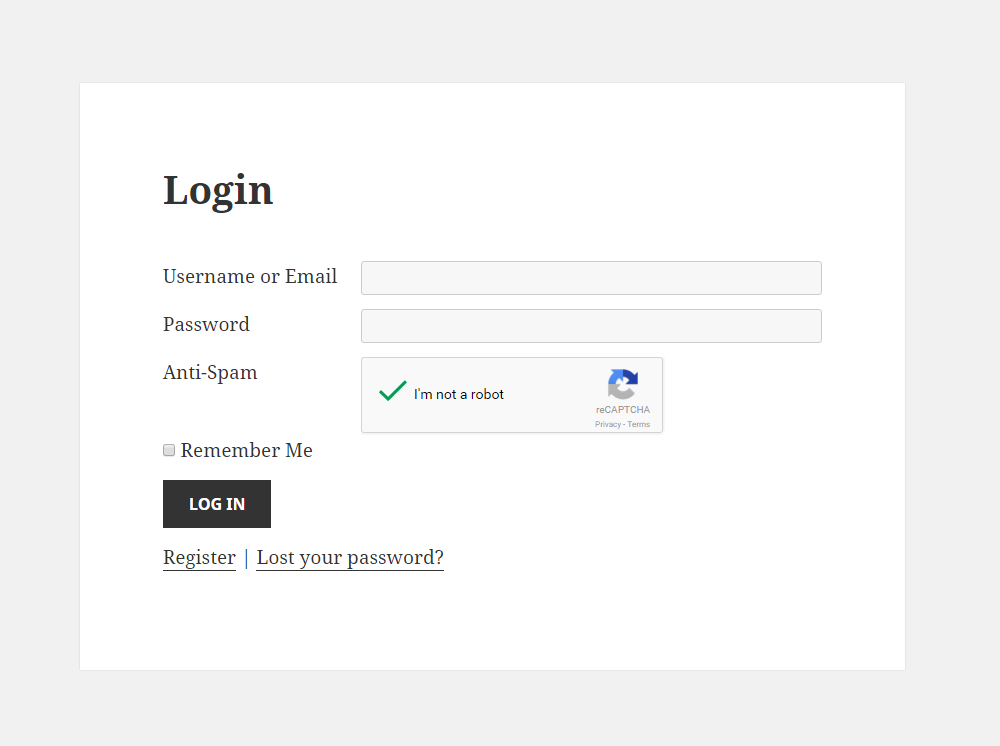Toggle the Remember Me checkbox
Image resolution: width=1000 pixels, height=746 pixels.
(169, 450)
